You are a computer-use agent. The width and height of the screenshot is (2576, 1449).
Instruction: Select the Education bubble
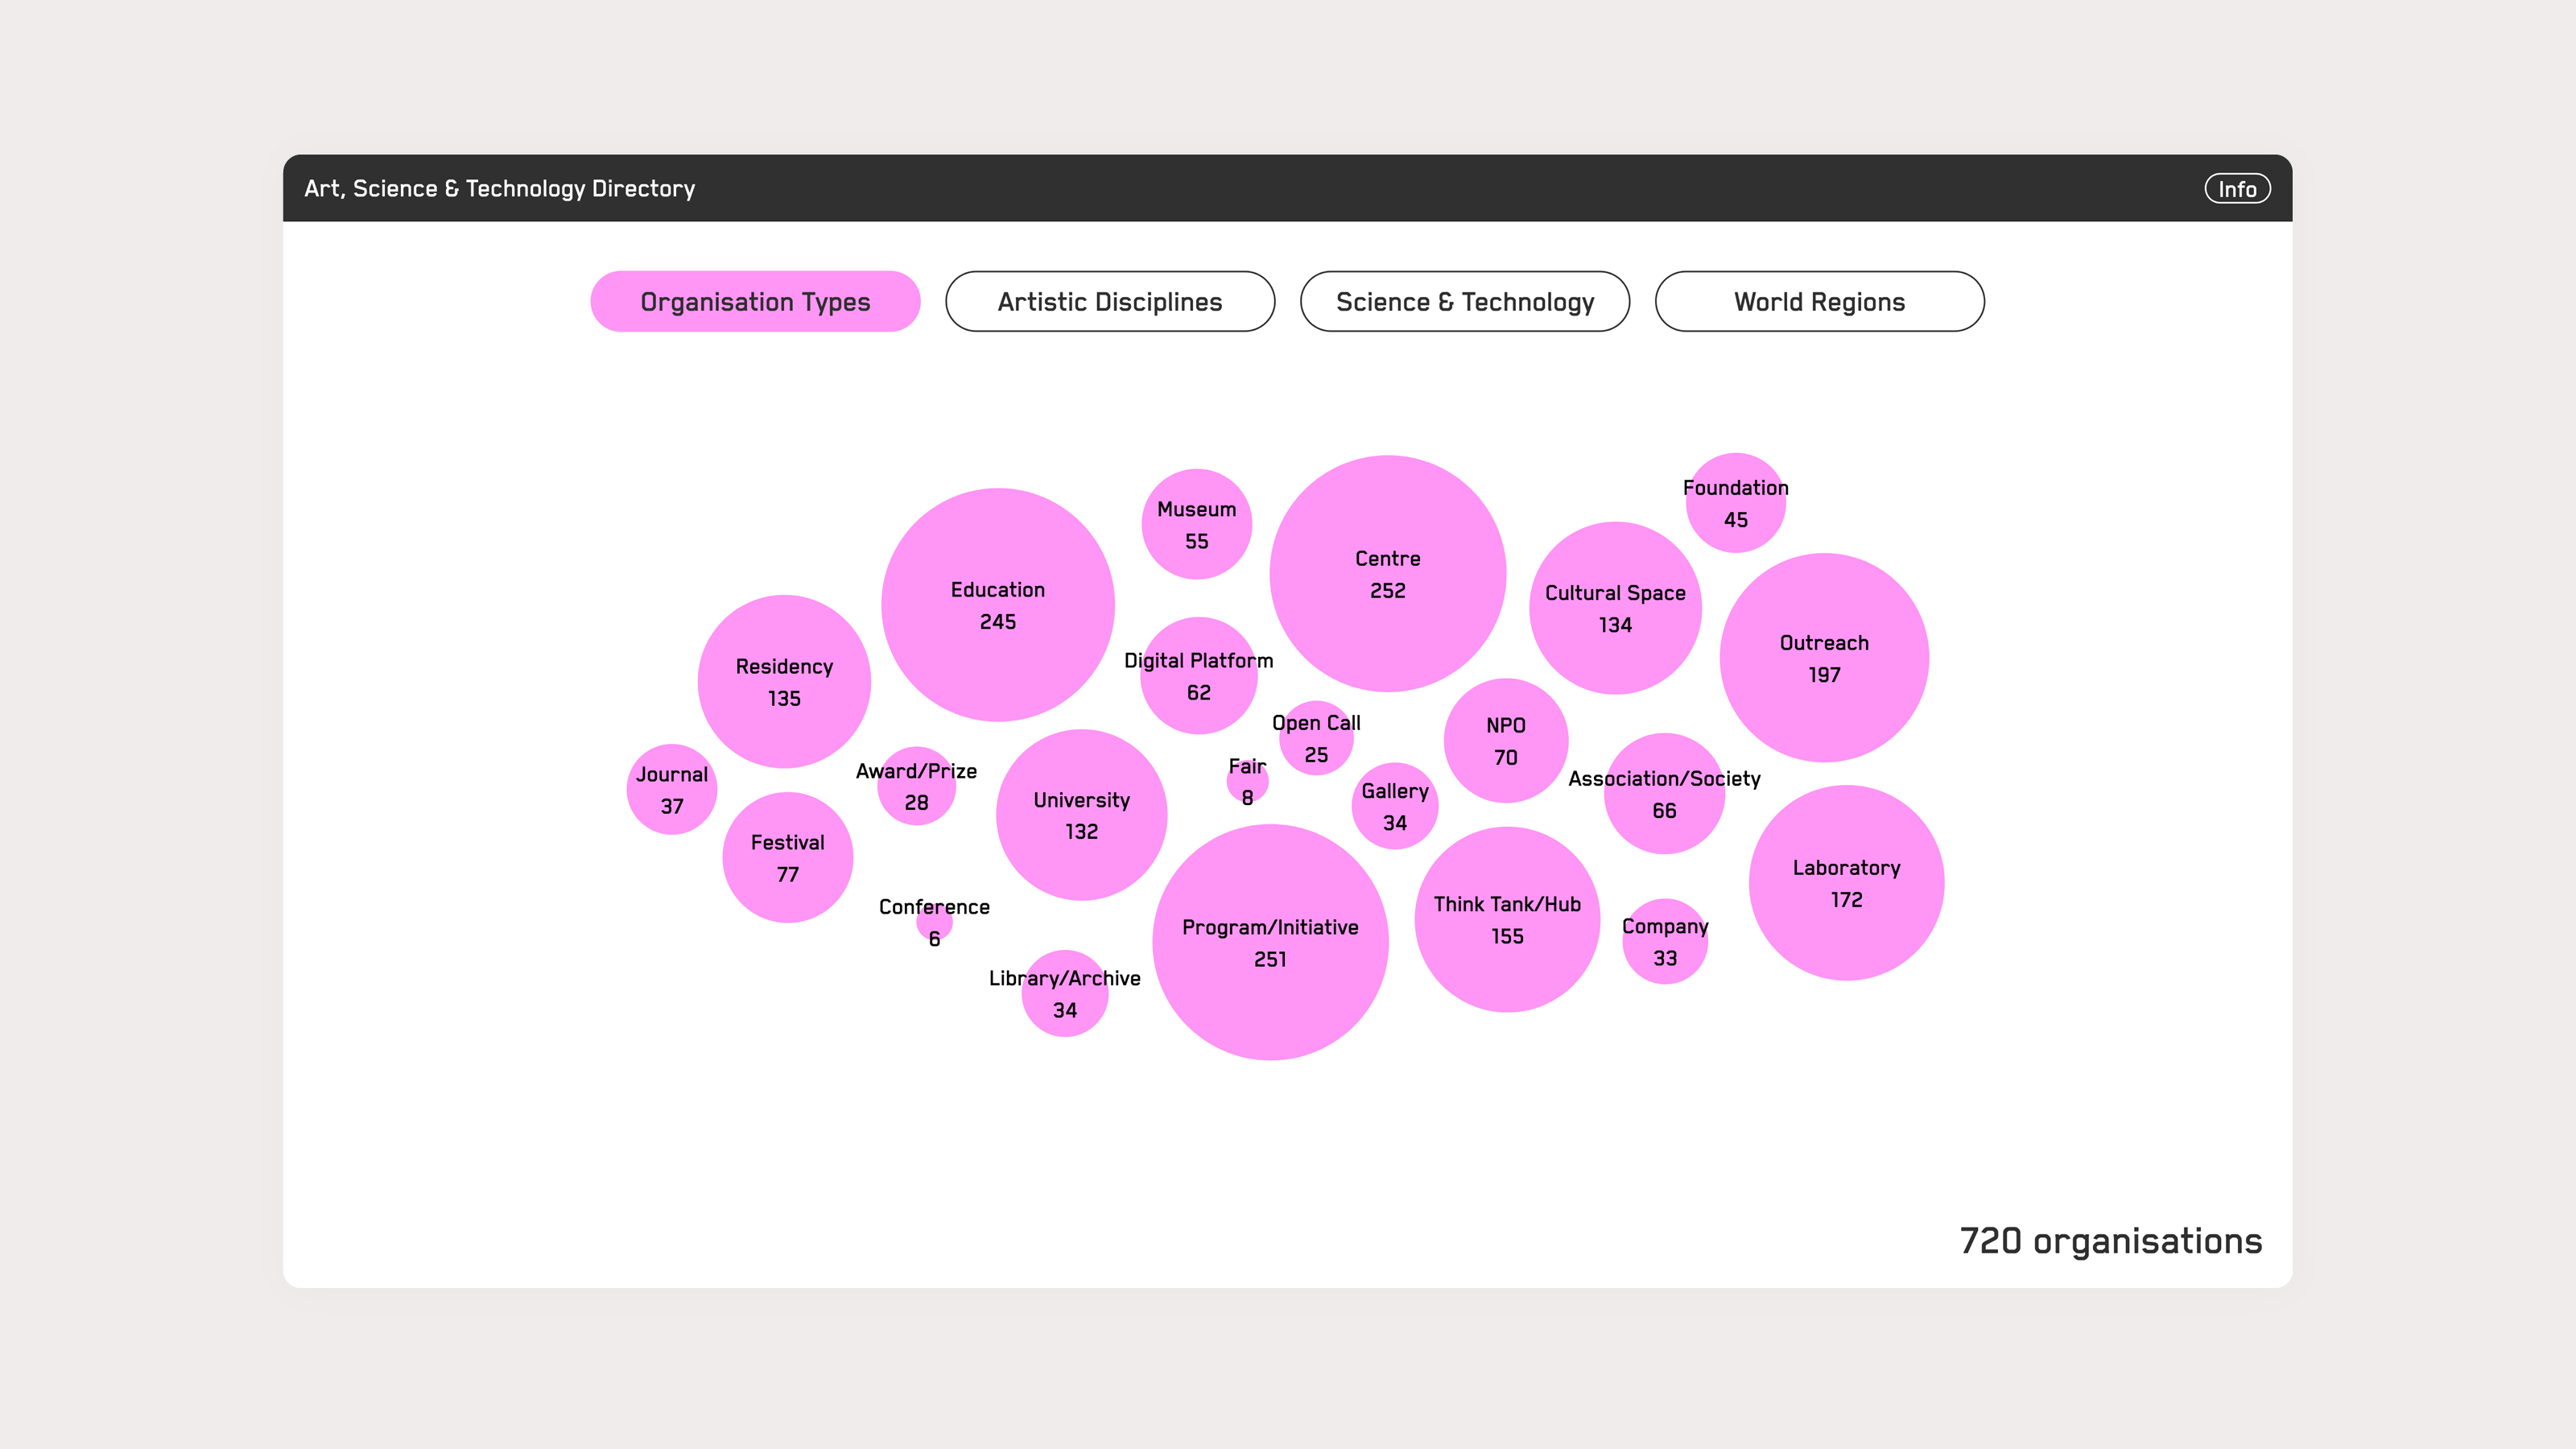(997, 605)
